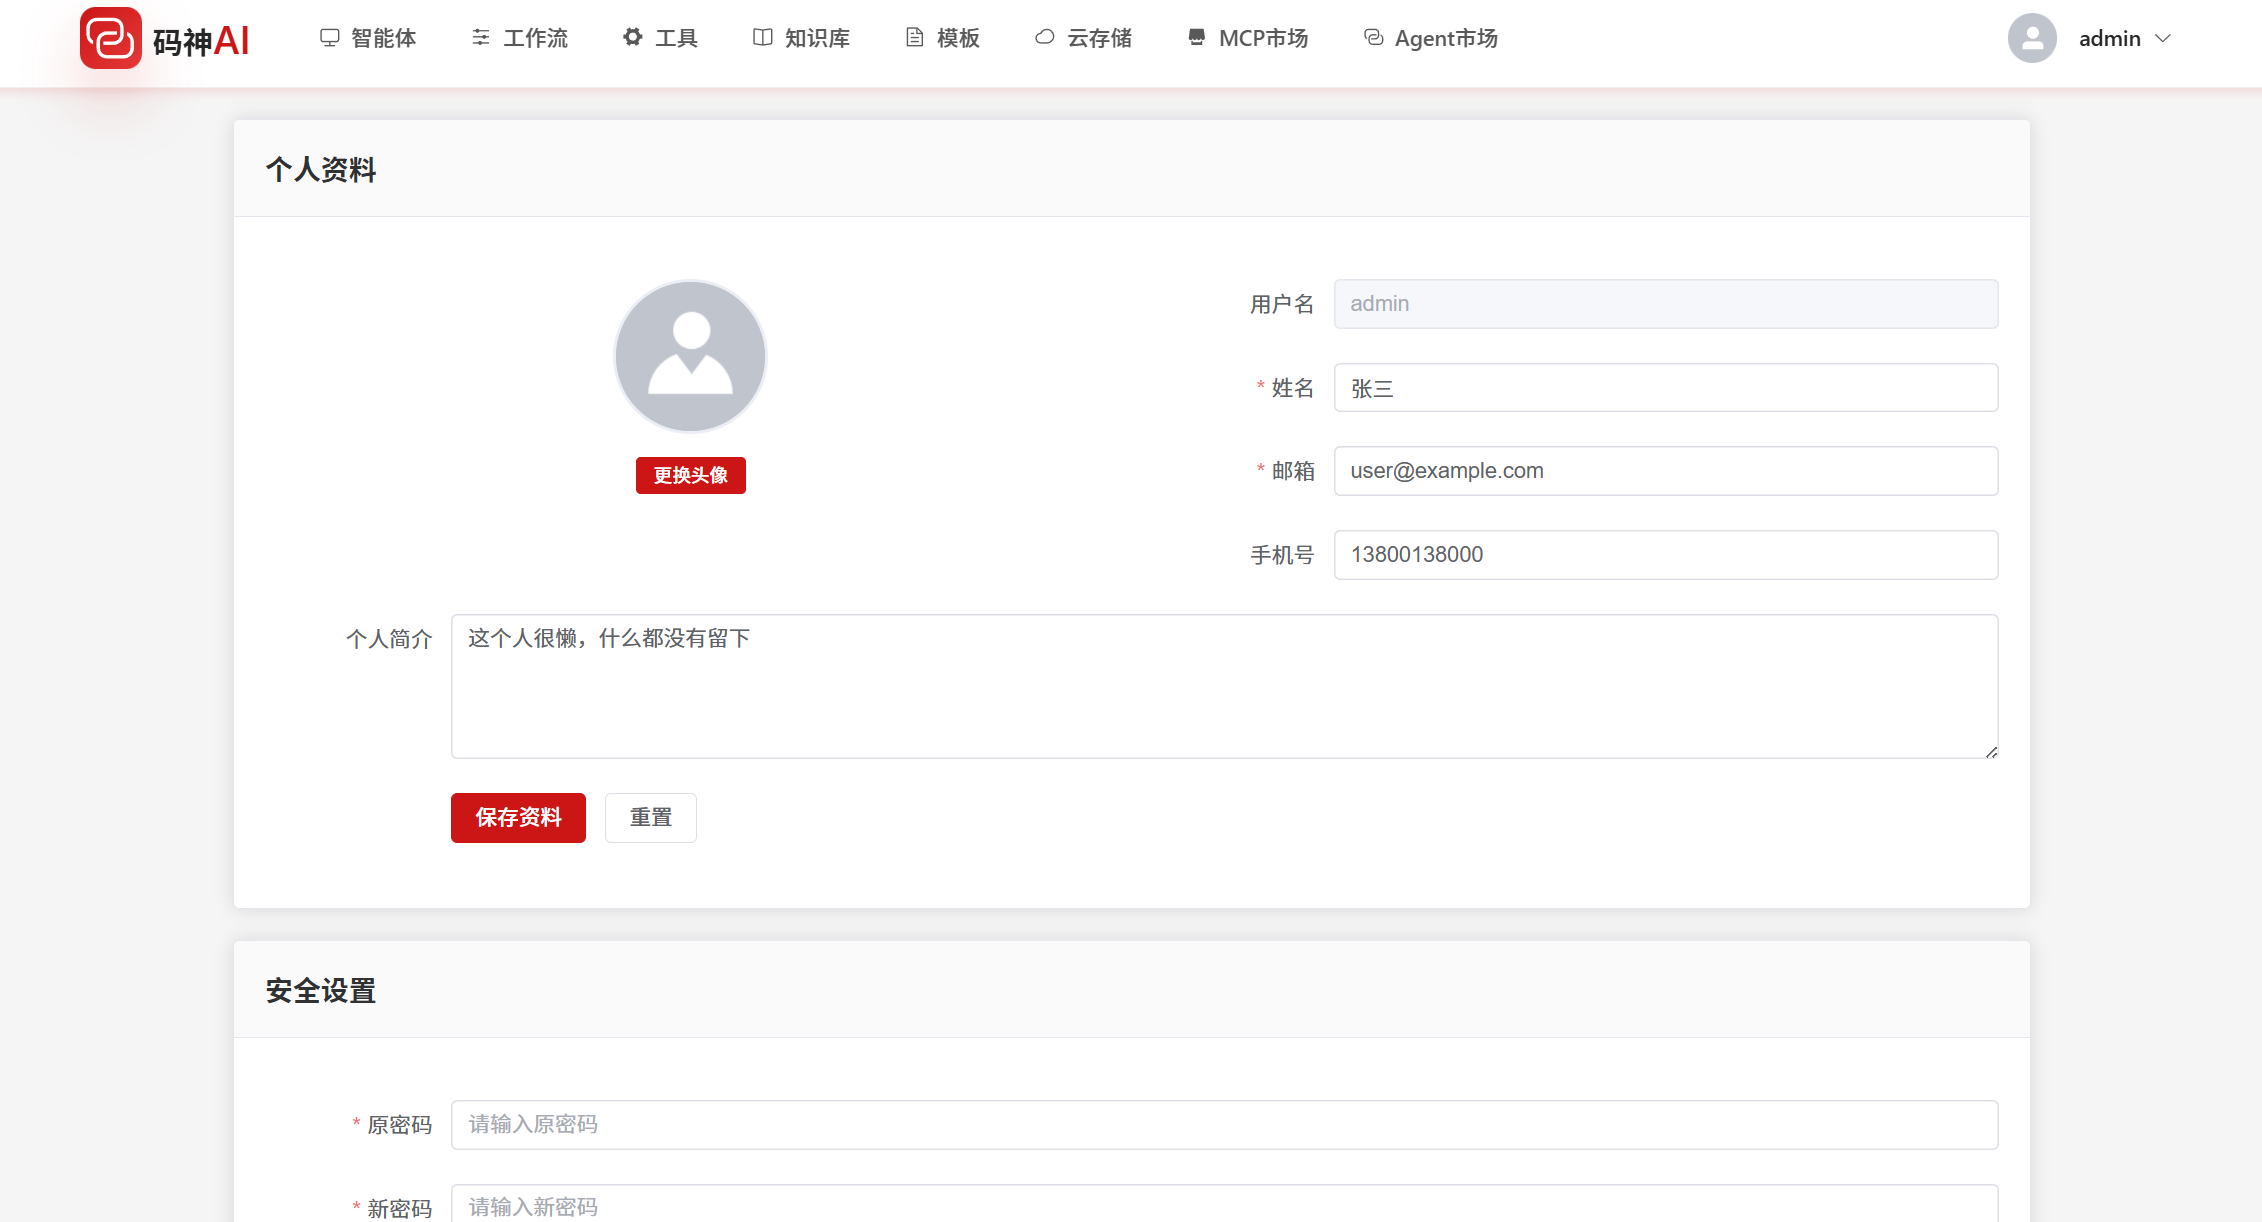Click the cloud icon beside 云存储
The width and height of the screenshot is (2262, 1222).
point(1044,38)
